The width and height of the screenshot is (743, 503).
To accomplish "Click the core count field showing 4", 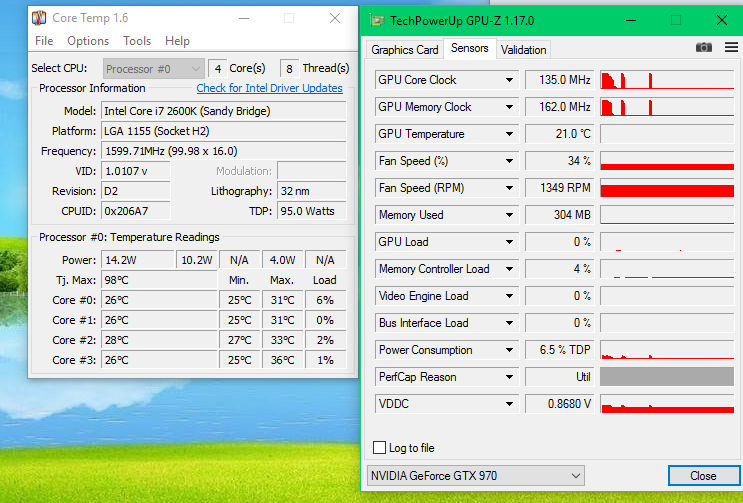I will tap(217, 69).
